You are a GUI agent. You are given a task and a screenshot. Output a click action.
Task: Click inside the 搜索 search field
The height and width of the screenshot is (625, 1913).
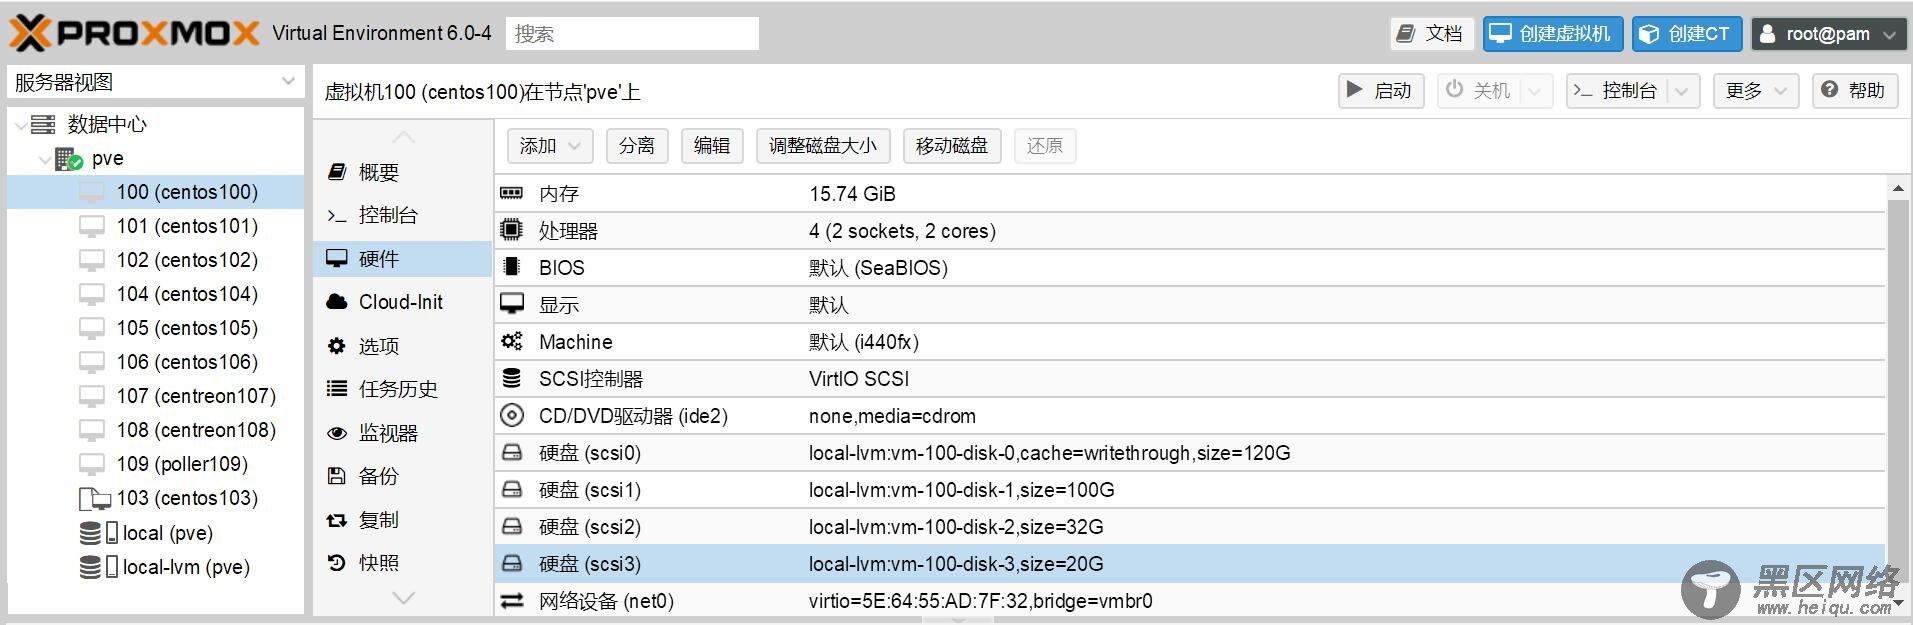click(632, 33)
